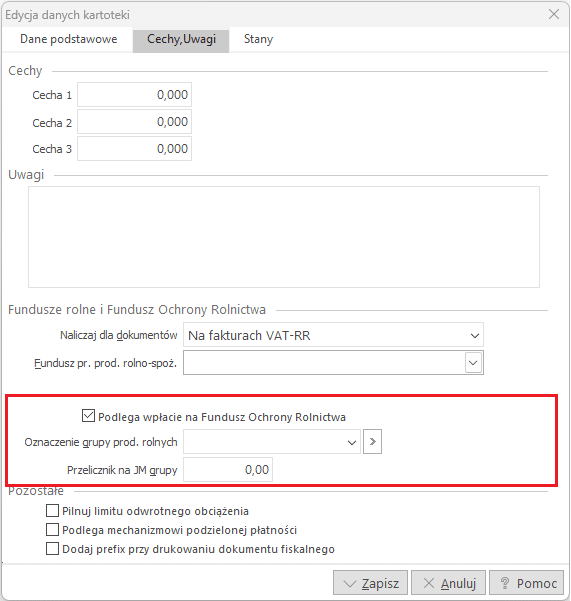Enable Pilnuj limitu odwrotnego obciążenia checkbox
Viewport: 571px width, 601px height.
52,511
